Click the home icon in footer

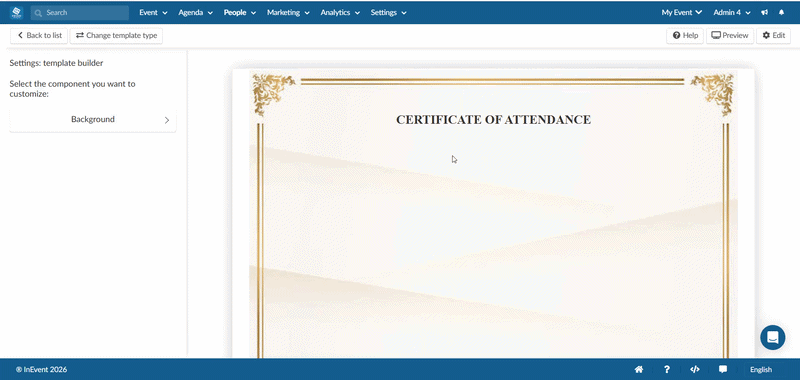click(639, 369)
